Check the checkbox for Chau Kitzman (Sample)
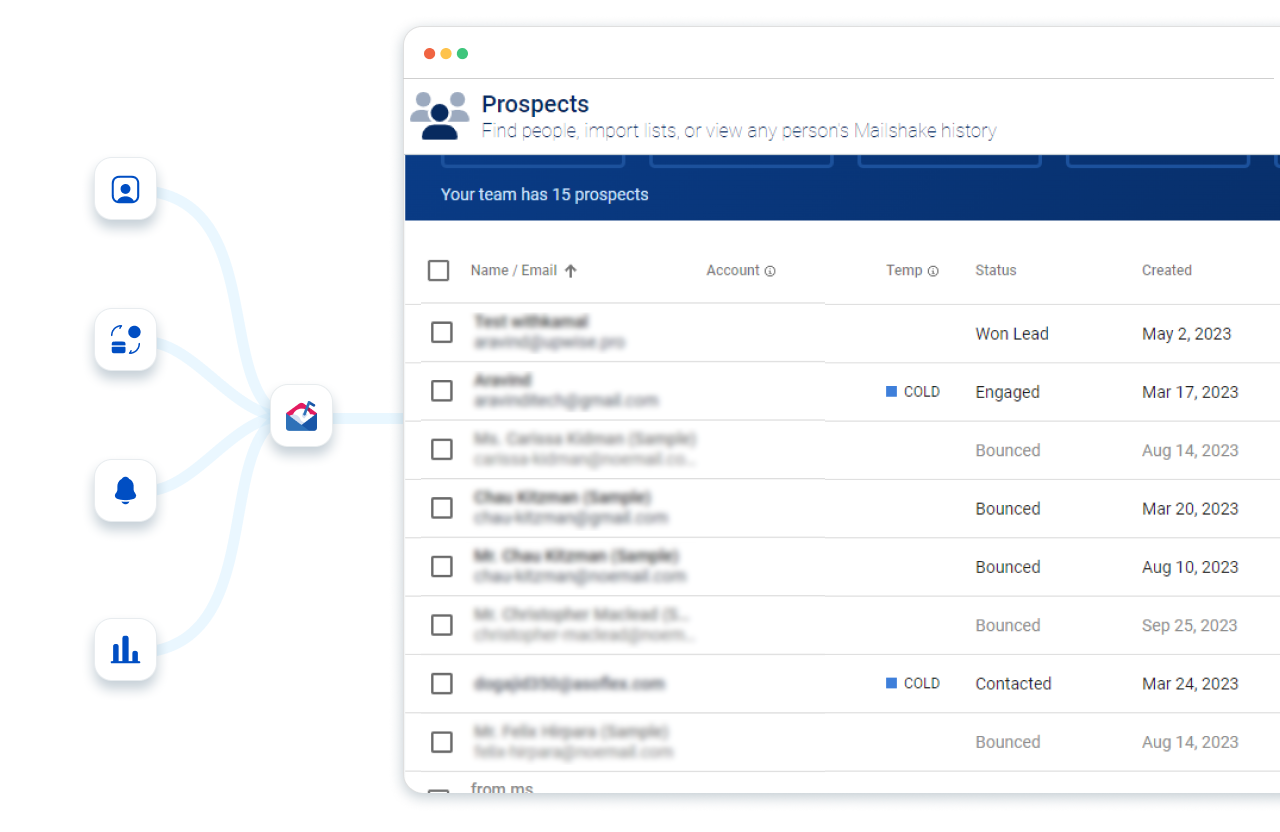 (x=441, y=508)
